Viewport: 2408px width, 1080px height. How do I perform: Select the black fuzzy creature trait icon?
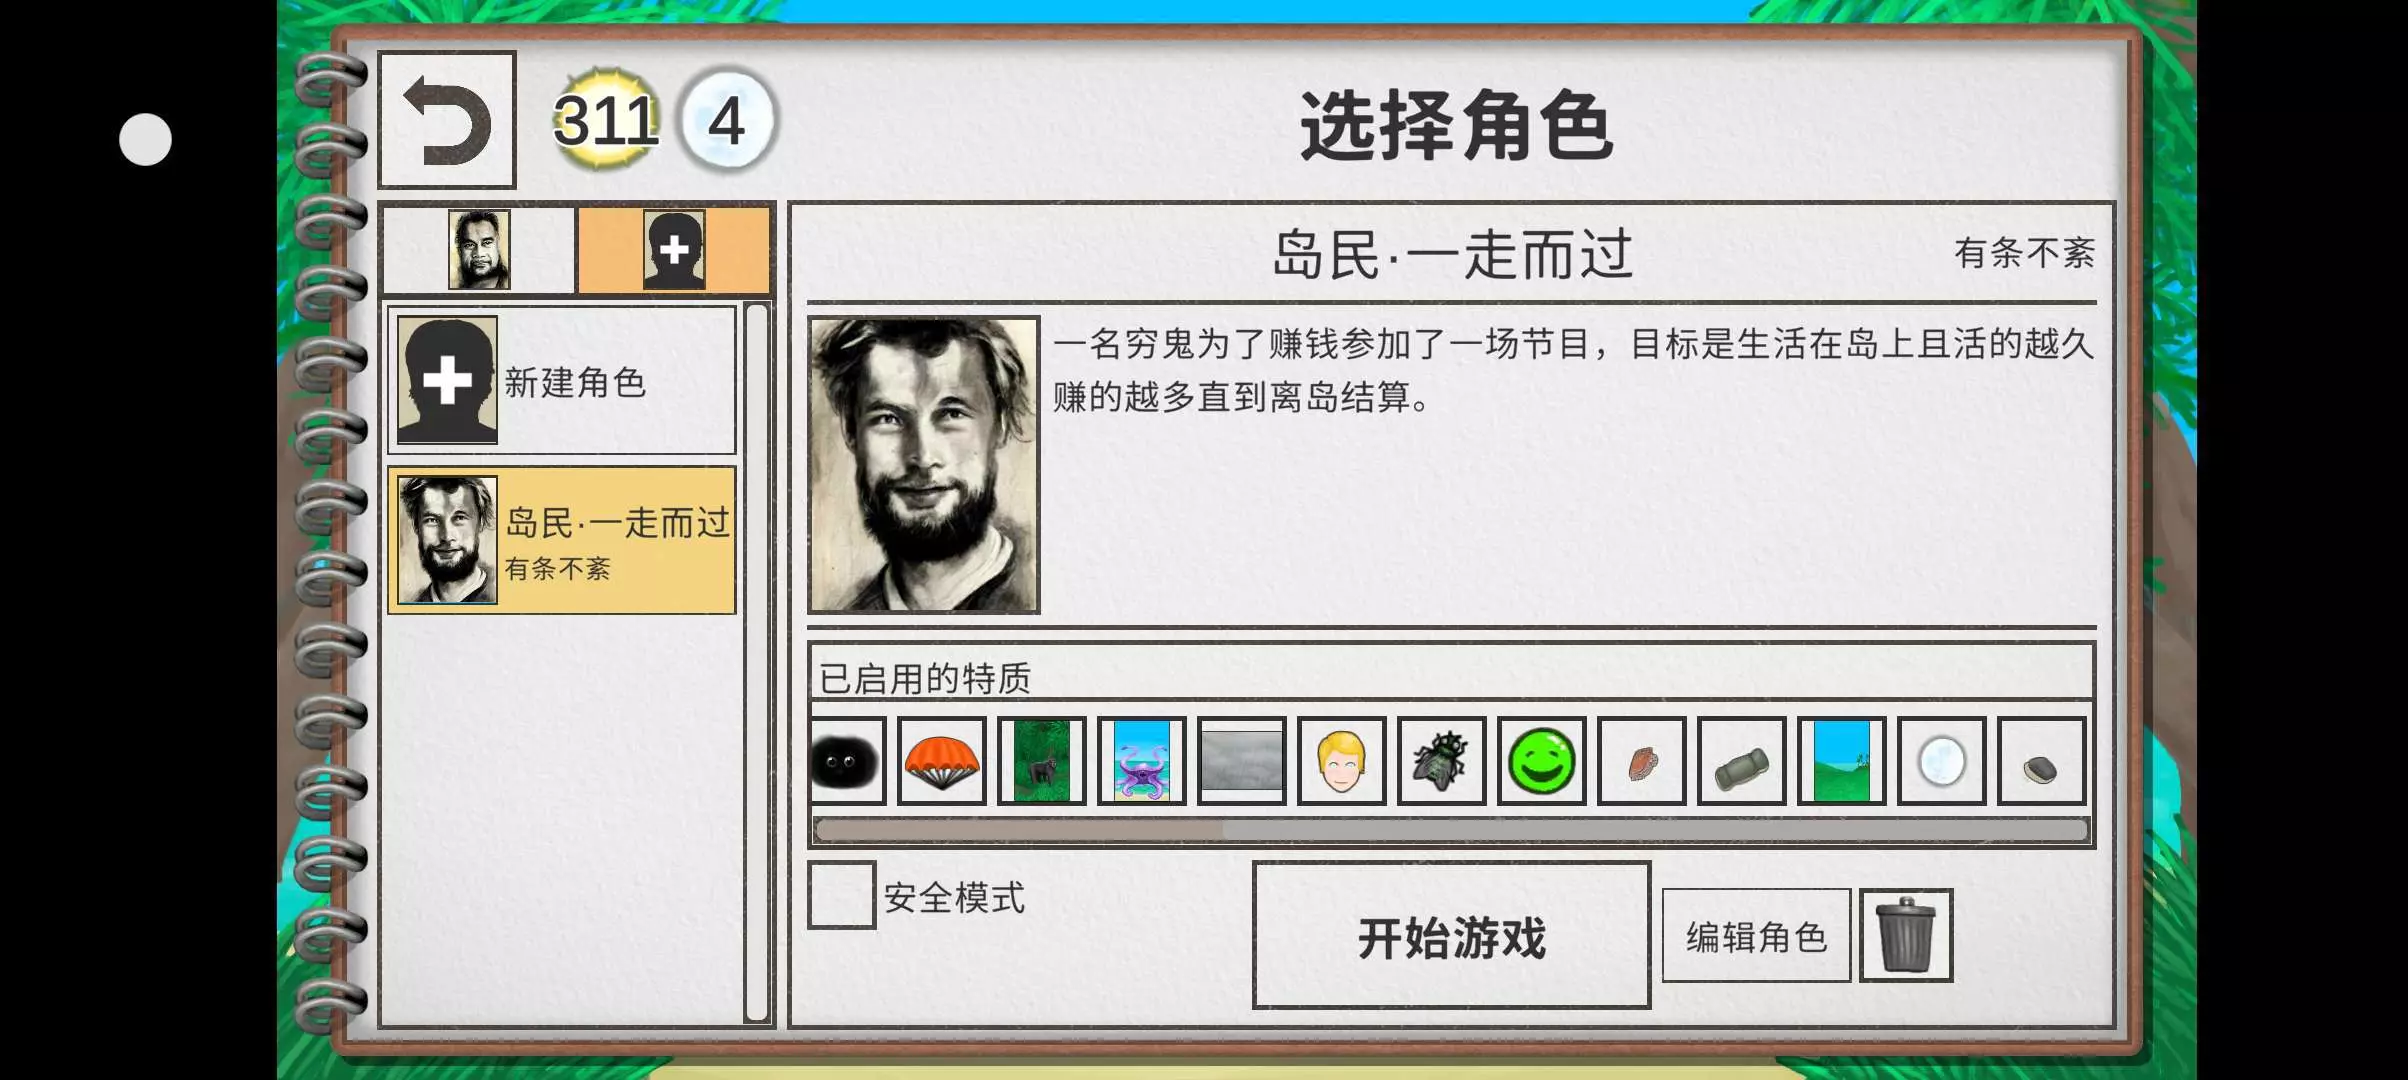coord(847,761)
